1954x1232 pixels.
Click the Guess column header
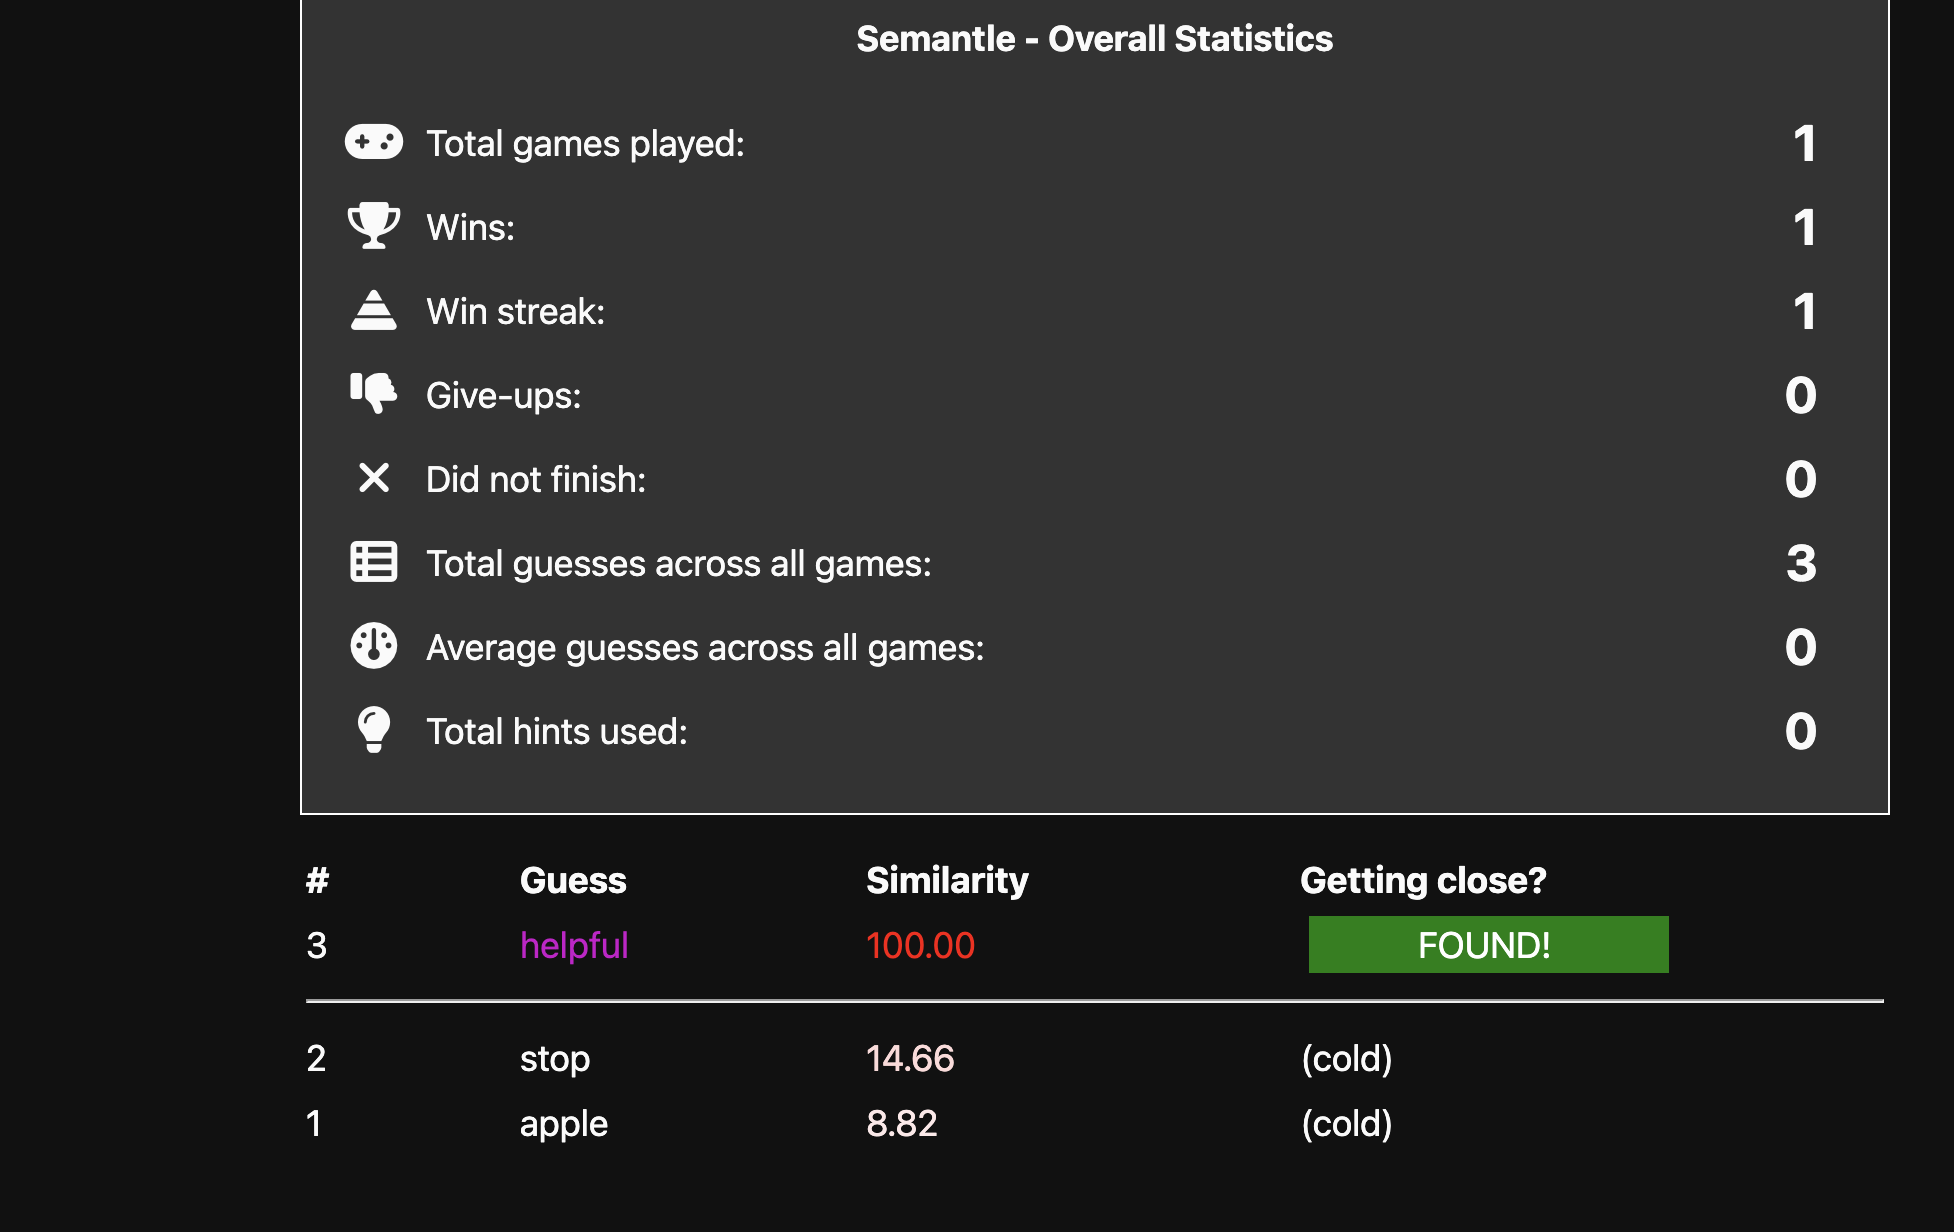(573, 880)
